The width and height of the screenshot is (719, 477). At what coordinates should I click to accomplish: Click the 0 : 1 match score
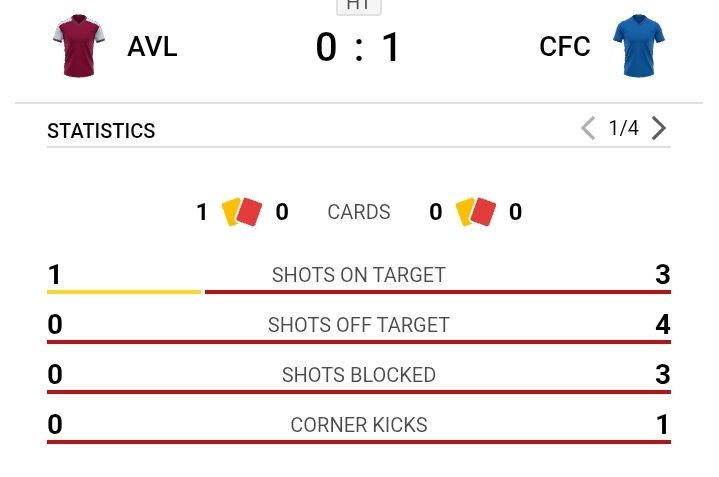(358, 48)
